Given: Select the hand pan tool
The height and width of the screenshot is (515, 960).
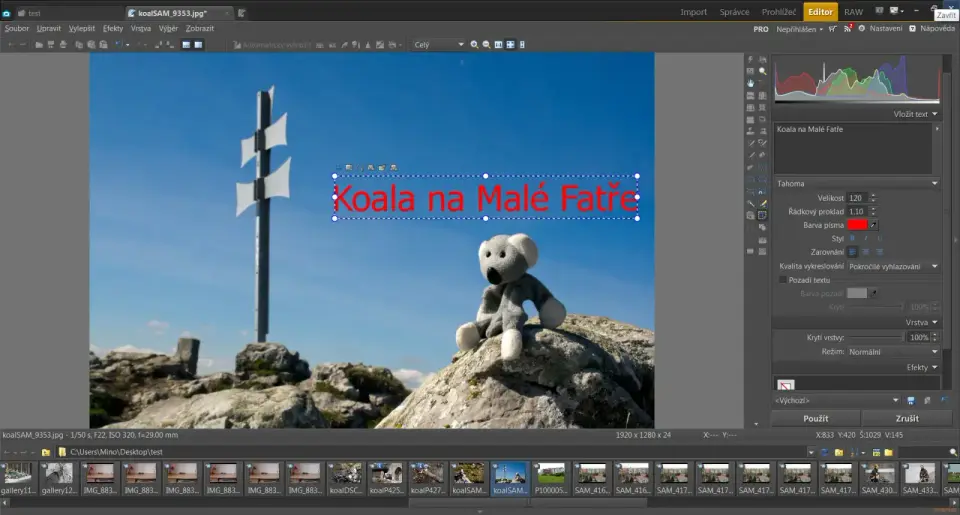Looking at the screenshot, I should tap(751, 83).
